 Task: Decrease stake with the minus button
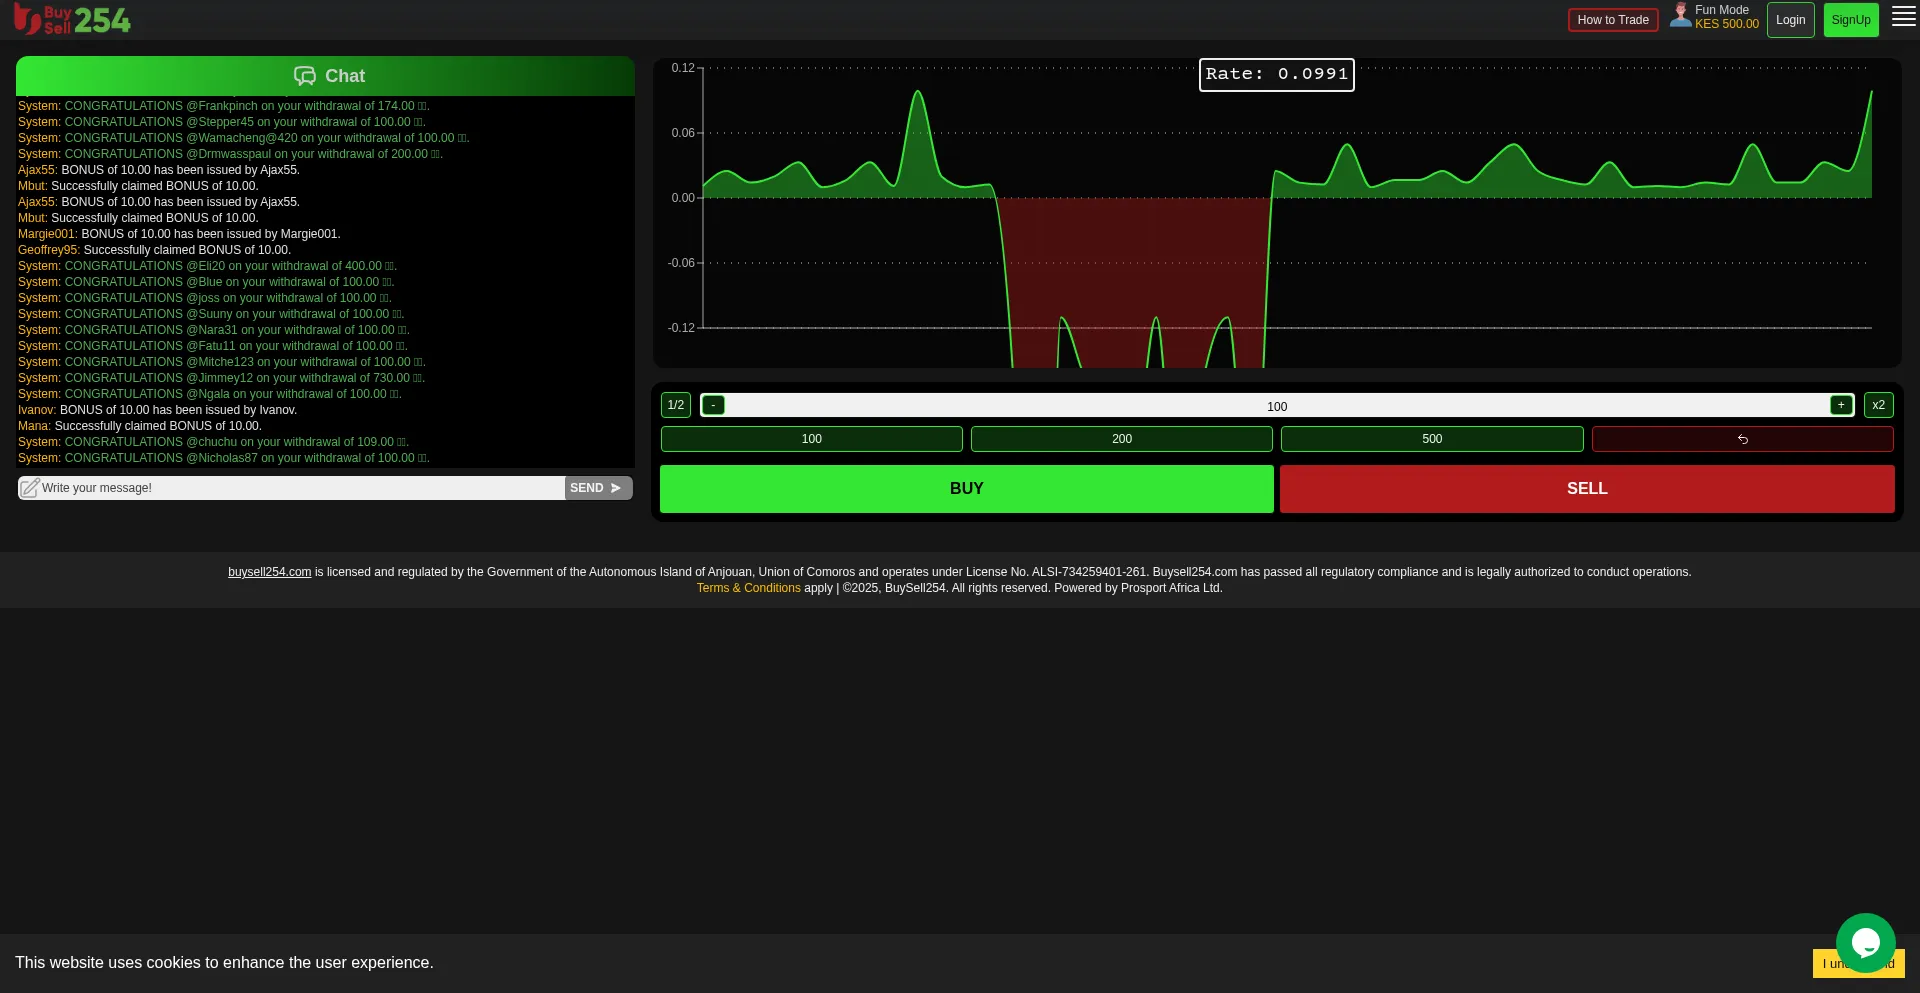pos(713,405)
